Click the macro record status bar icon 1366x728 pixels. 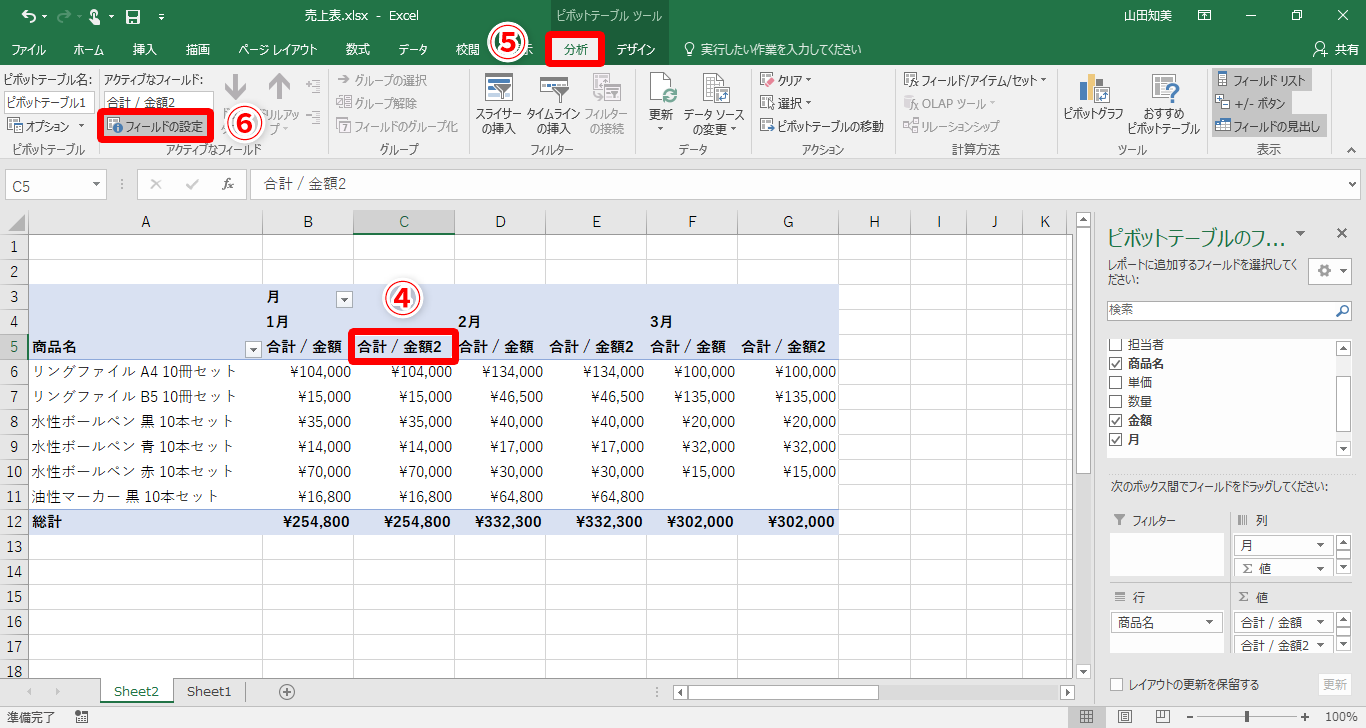[x=81, y=716]
